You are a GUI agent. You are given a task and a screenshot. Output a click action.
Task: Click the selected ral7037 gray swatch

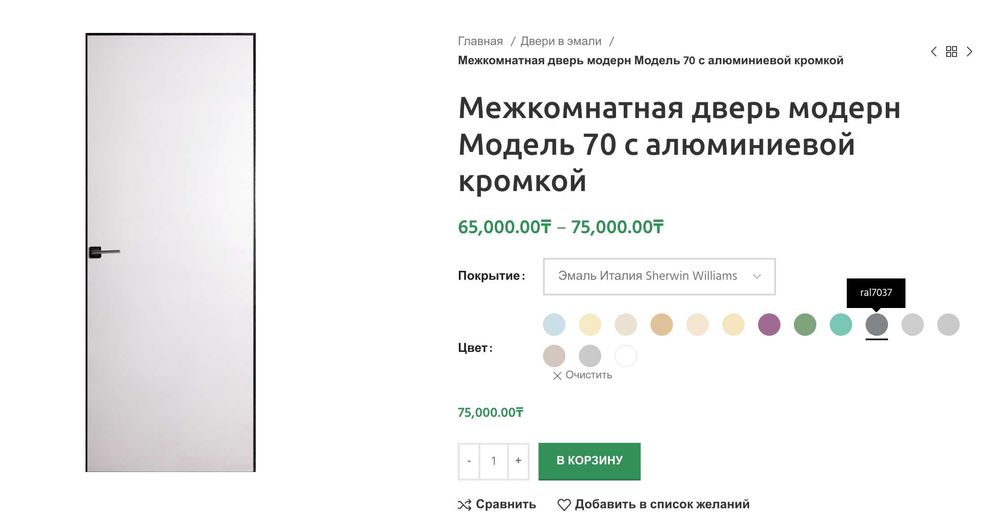click(877, 324)
